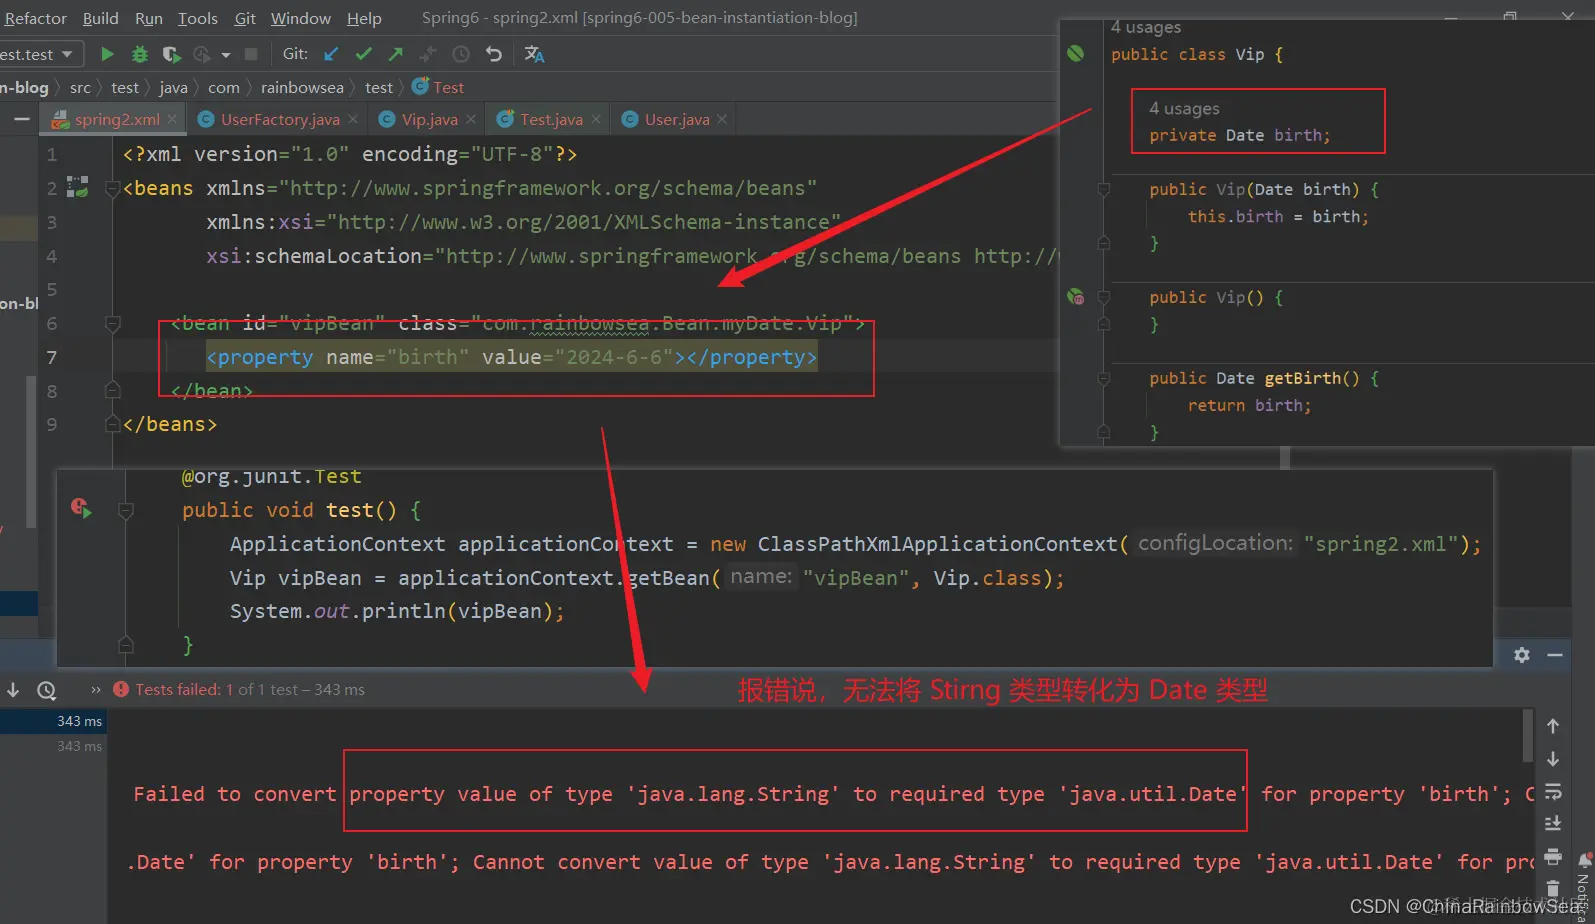Open run tool window settings gear
This screenshot has width=1595, height=924.
click(1522, 655)
